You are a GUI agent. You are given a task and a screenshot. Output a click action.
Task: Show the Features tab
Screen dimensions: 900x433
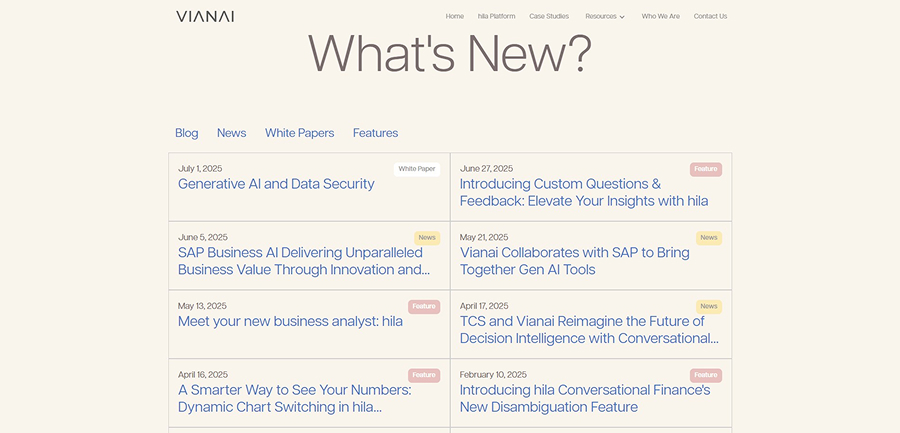coord(375,133)
